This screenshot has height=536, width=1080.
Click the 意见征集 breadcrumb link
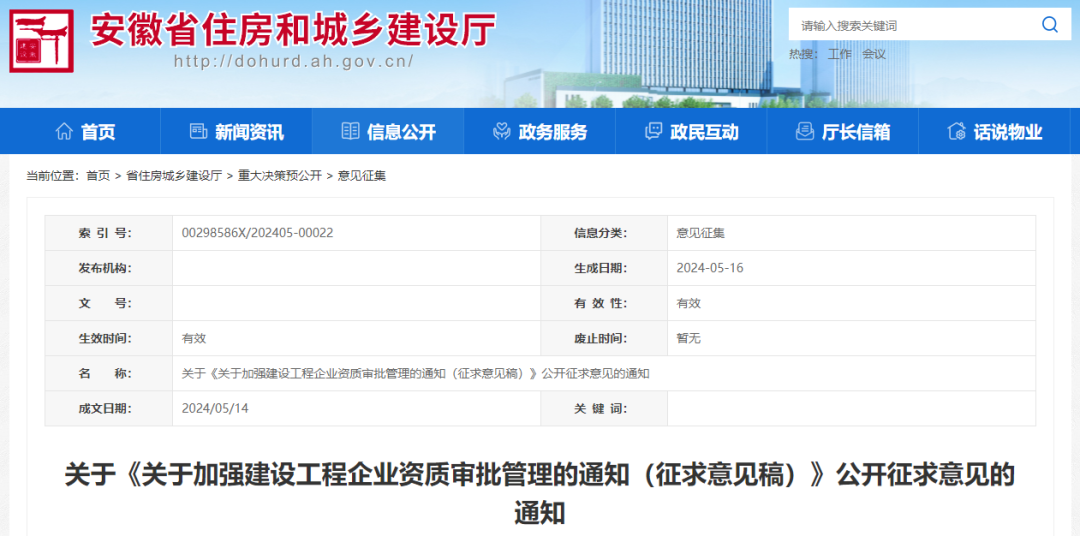[x=362, y=176]
